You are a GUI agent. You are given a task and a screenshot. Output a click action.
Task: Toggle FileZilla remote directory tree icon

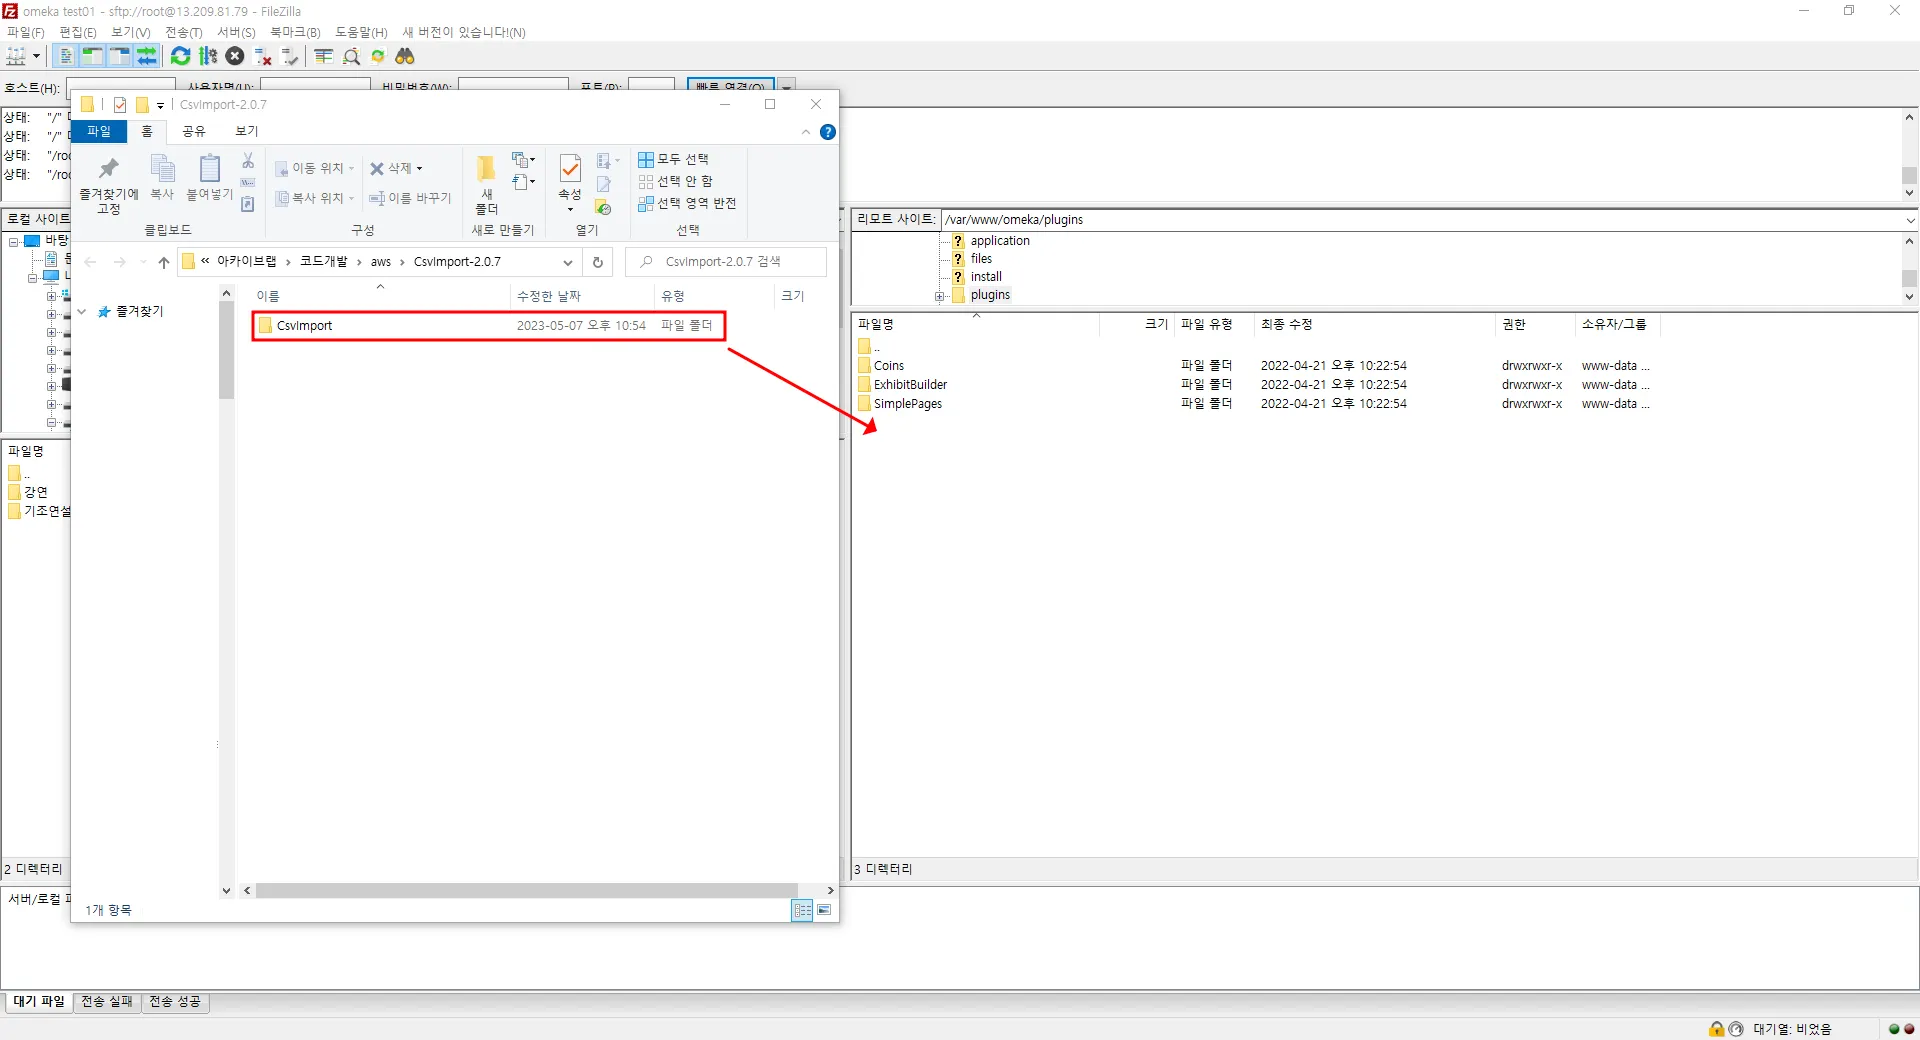pyautogui.click(x=119, y=56)
